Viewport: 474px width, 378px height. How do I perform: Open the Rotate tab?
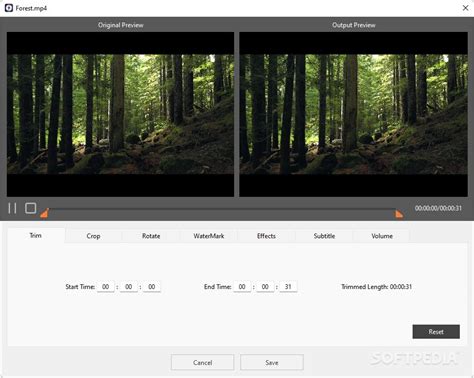[x=151, y=236]
